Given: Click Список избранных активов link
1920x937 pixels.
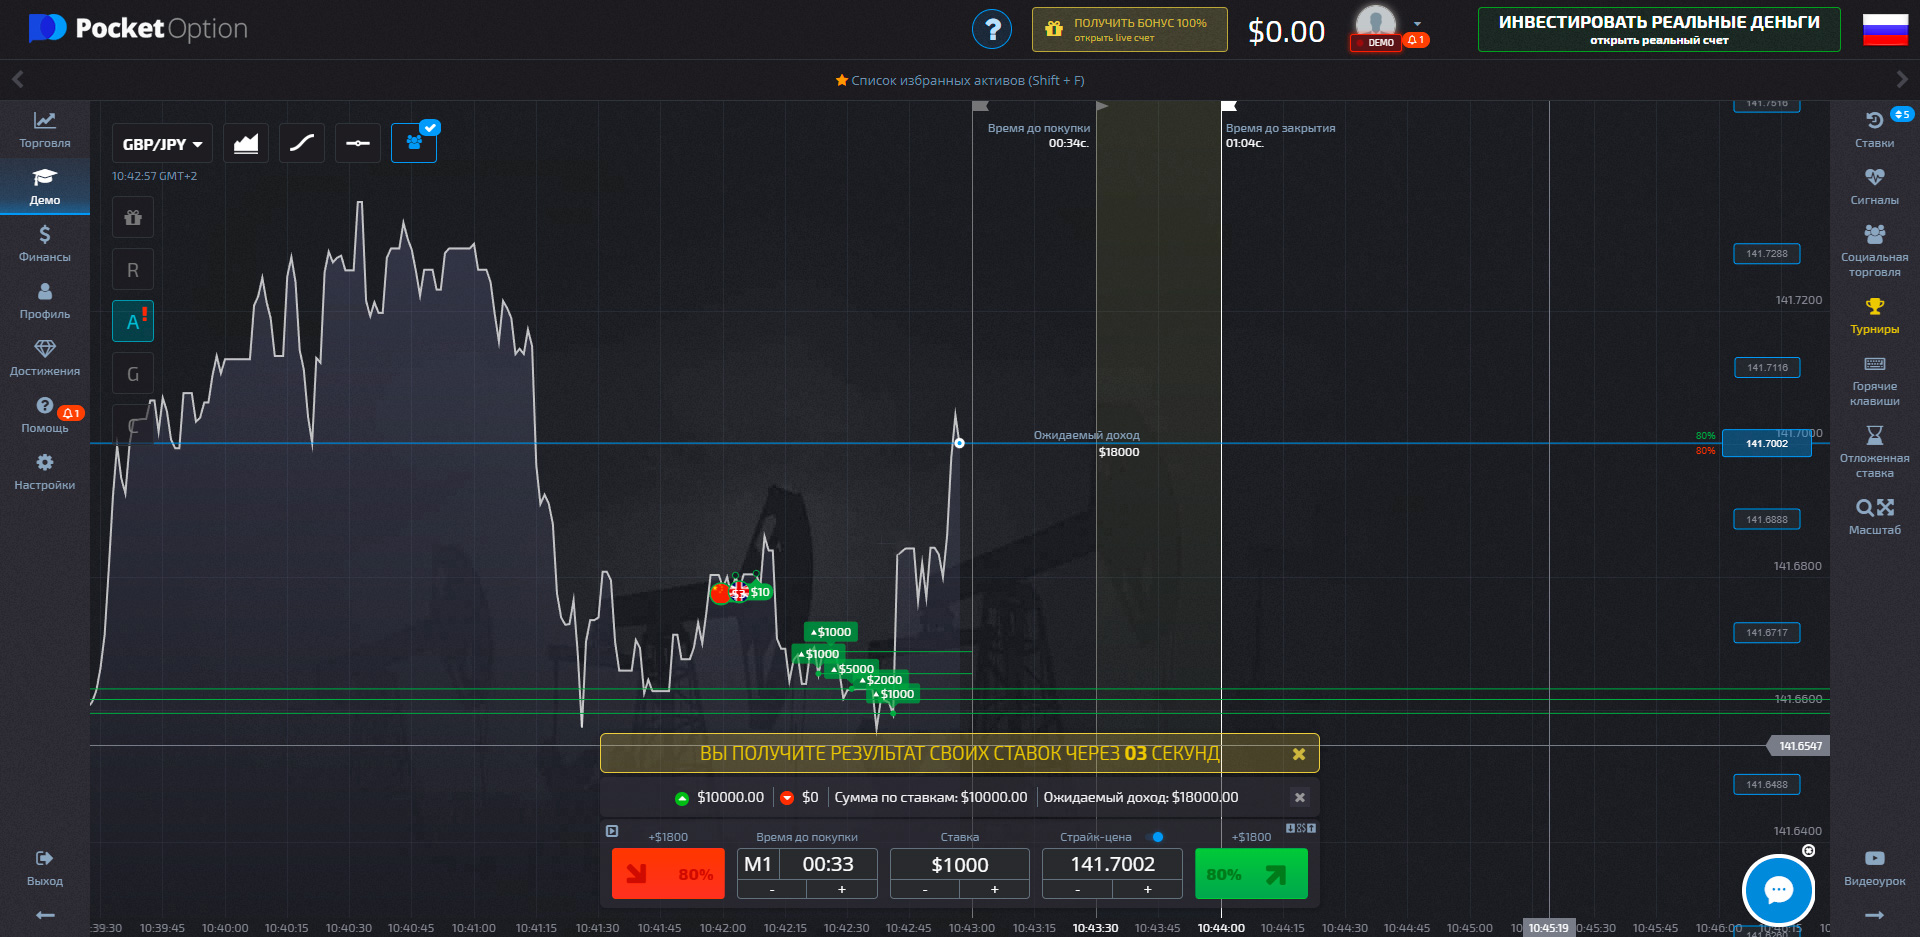Looking at the screenshot, I should [x=960, y=80].
